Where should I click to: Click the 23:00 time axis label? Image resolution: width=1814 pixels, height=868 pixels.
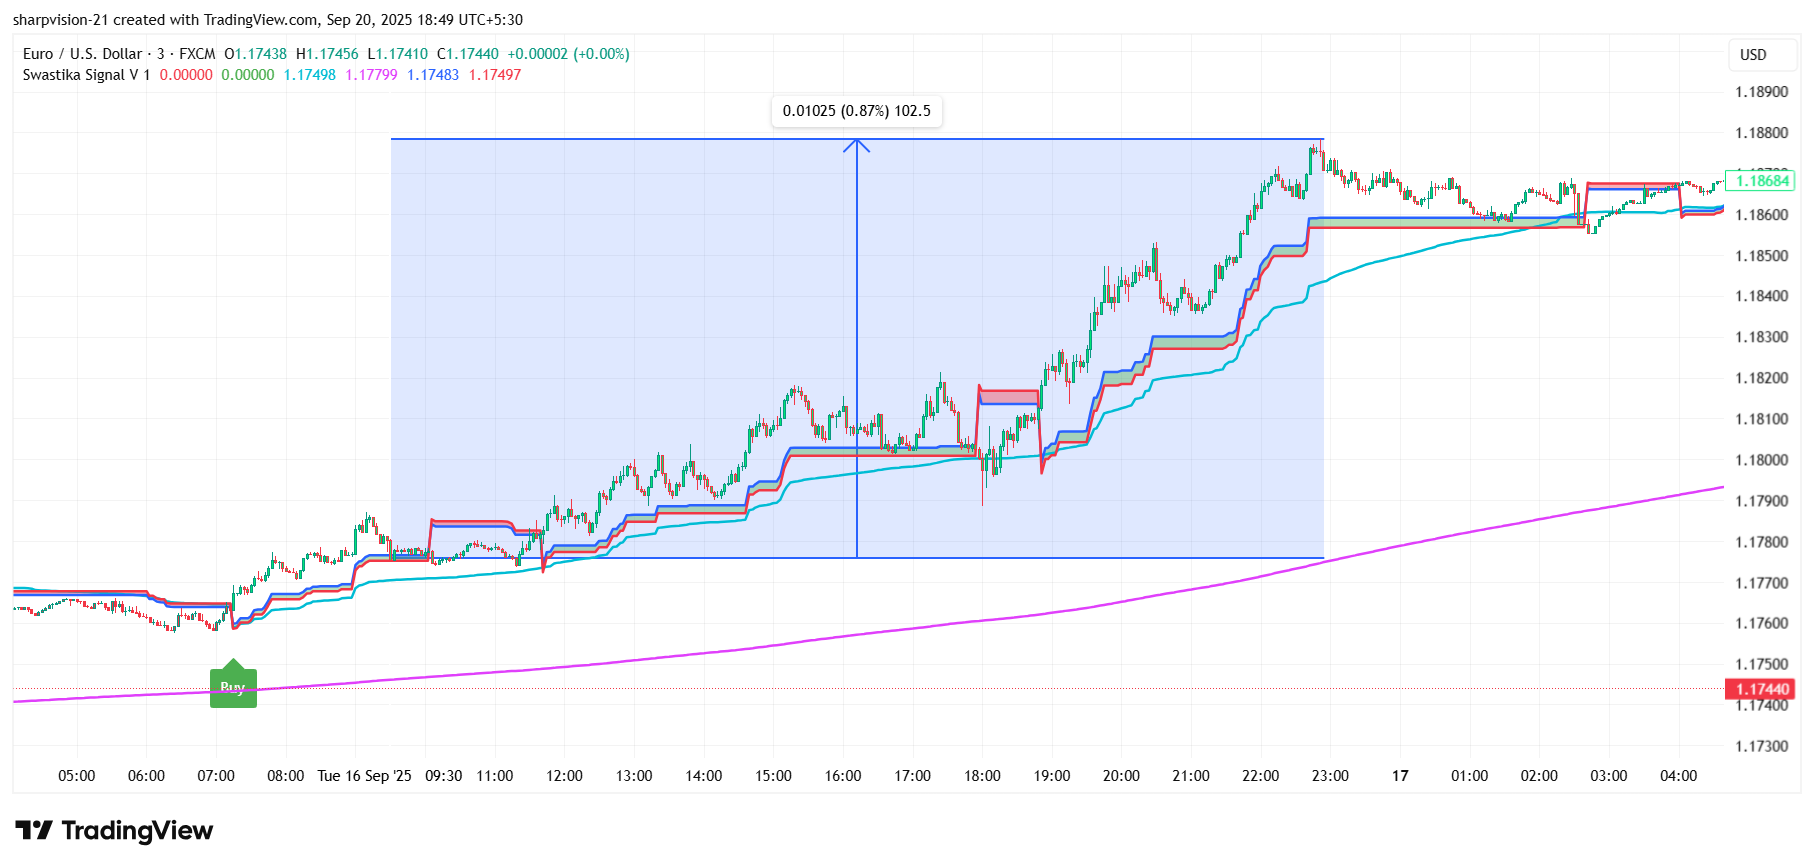point(1330,776)
